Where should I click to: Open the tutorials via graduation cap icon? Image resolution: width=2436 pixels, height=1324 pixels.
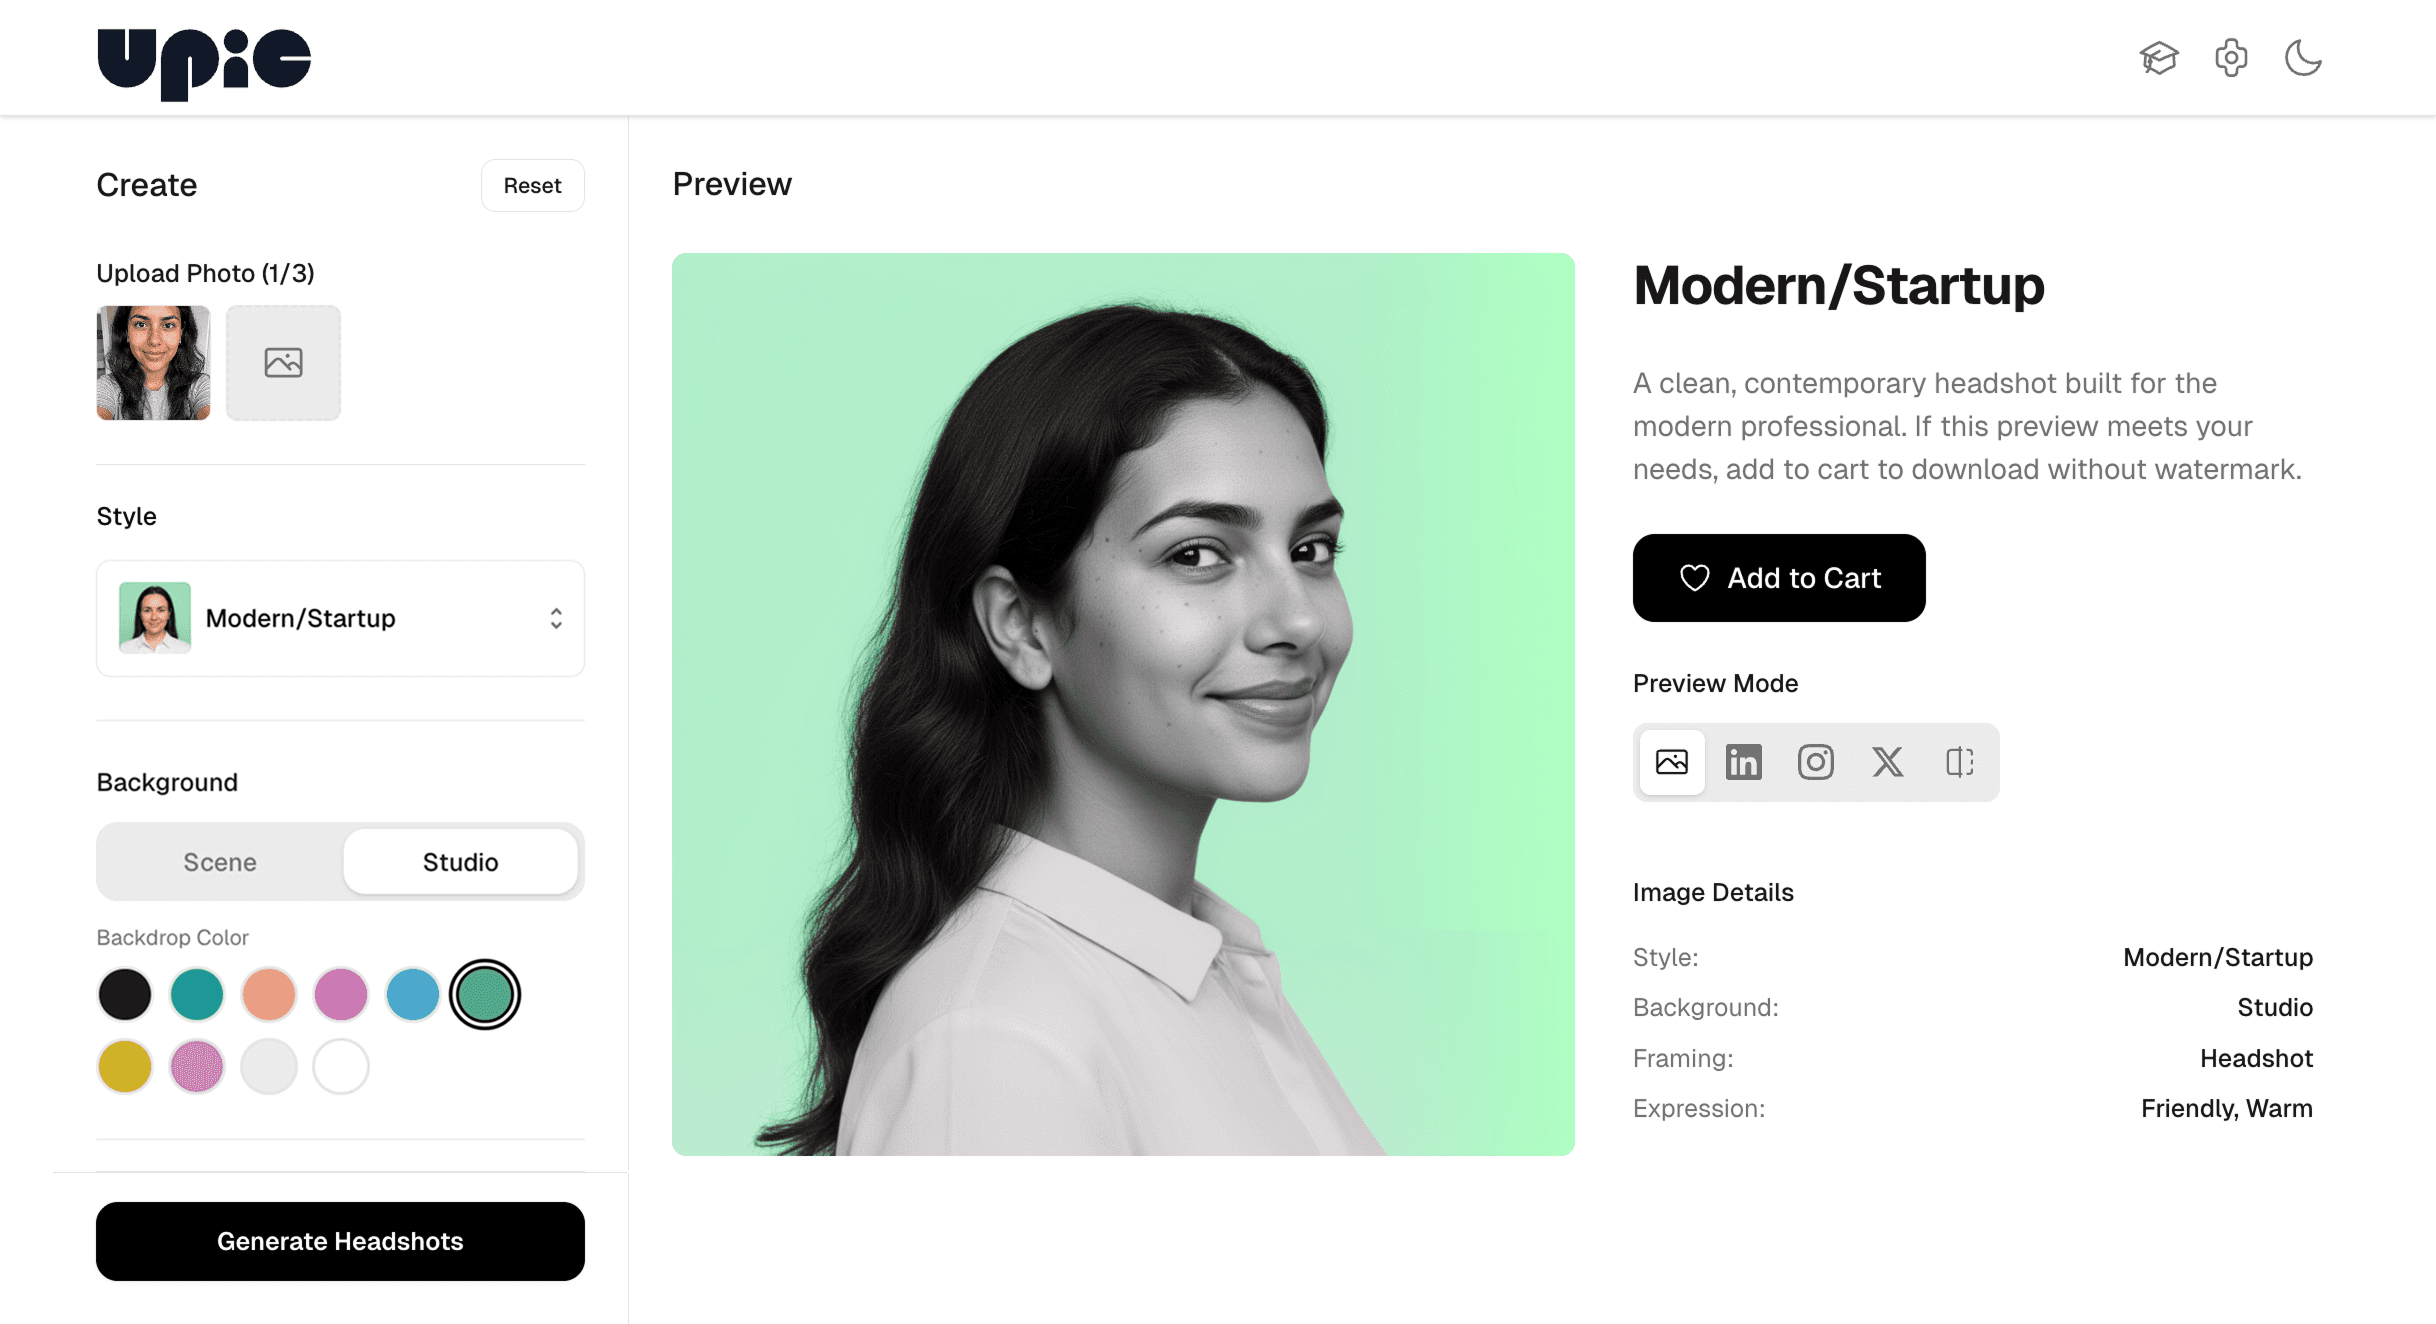click(2158, 57)
